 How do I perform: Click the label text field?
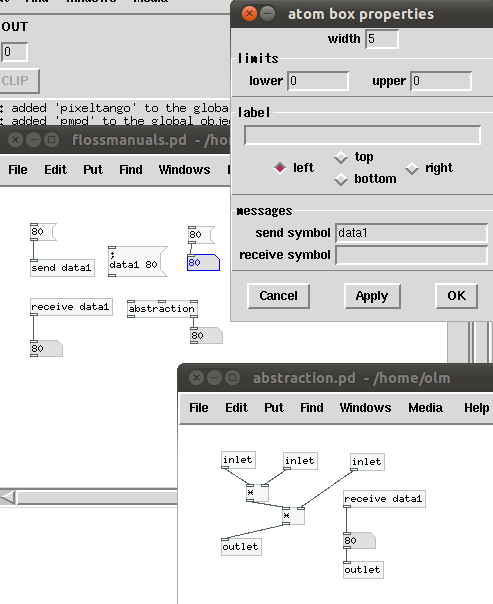(362, 135)
